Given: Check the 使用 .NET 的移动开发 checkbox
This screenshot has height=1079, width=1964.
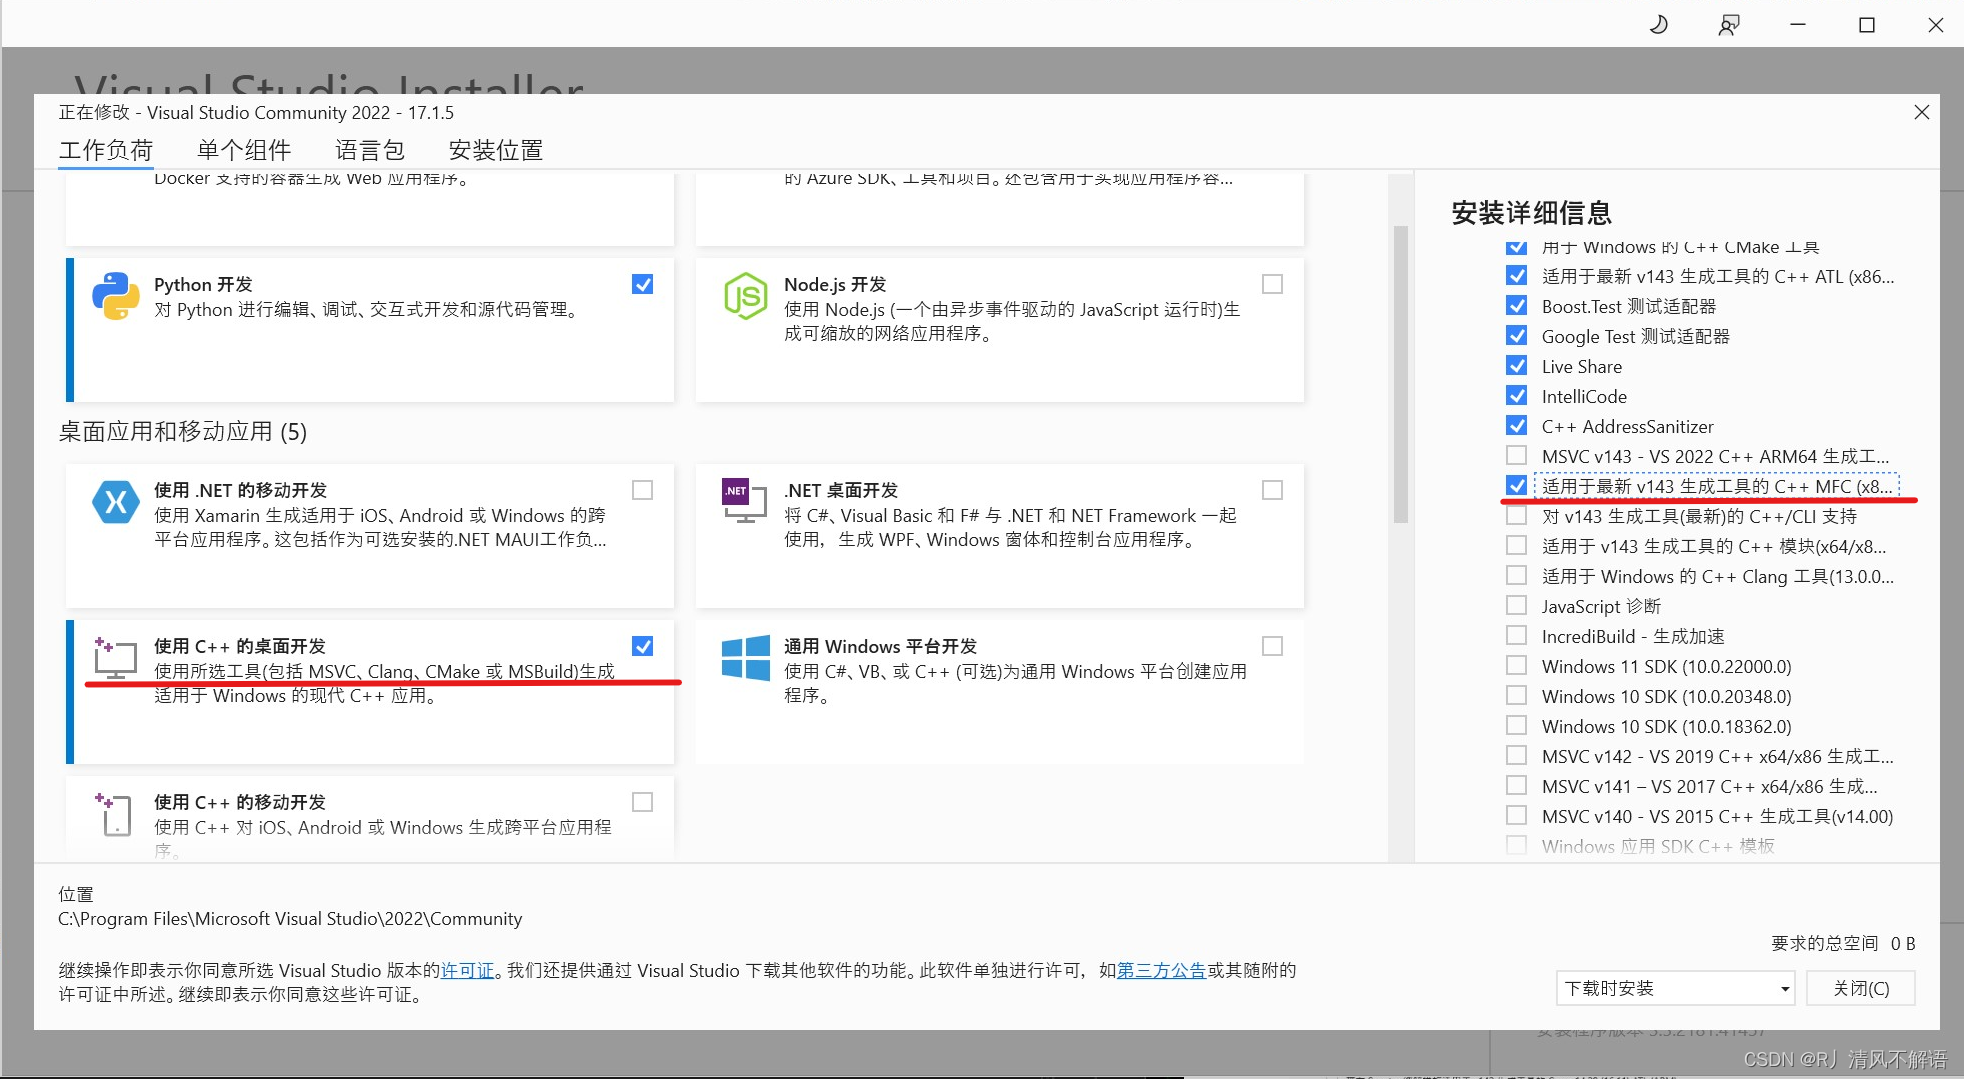Looking at the screenshot, I should pyautogui.click(x=643, y=490).
